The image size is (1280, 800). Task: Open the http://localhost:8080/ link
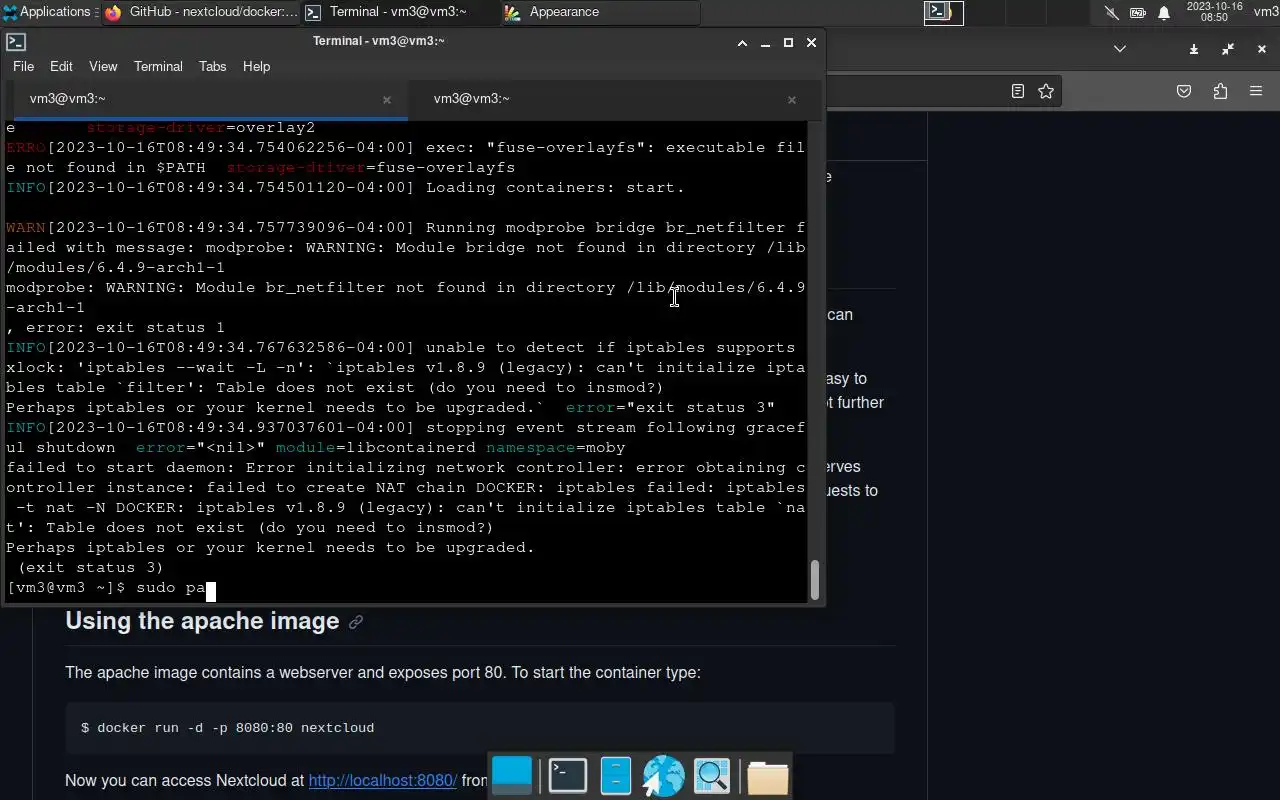tap(382, 780)
